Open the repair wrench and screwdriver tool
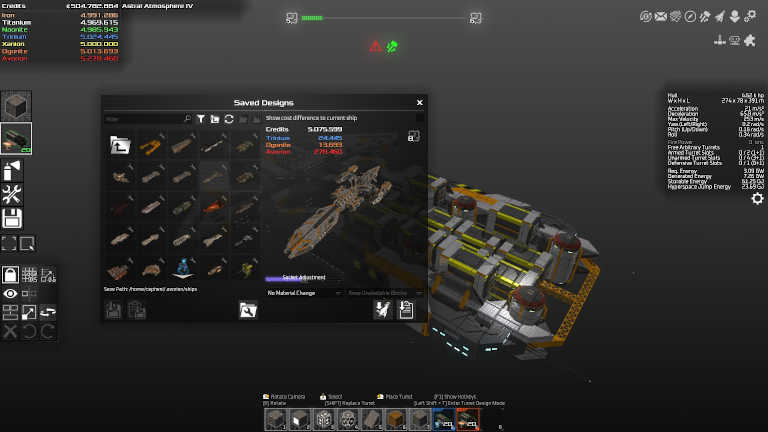This screenshot has width=768, height=432. coord(12,194)
